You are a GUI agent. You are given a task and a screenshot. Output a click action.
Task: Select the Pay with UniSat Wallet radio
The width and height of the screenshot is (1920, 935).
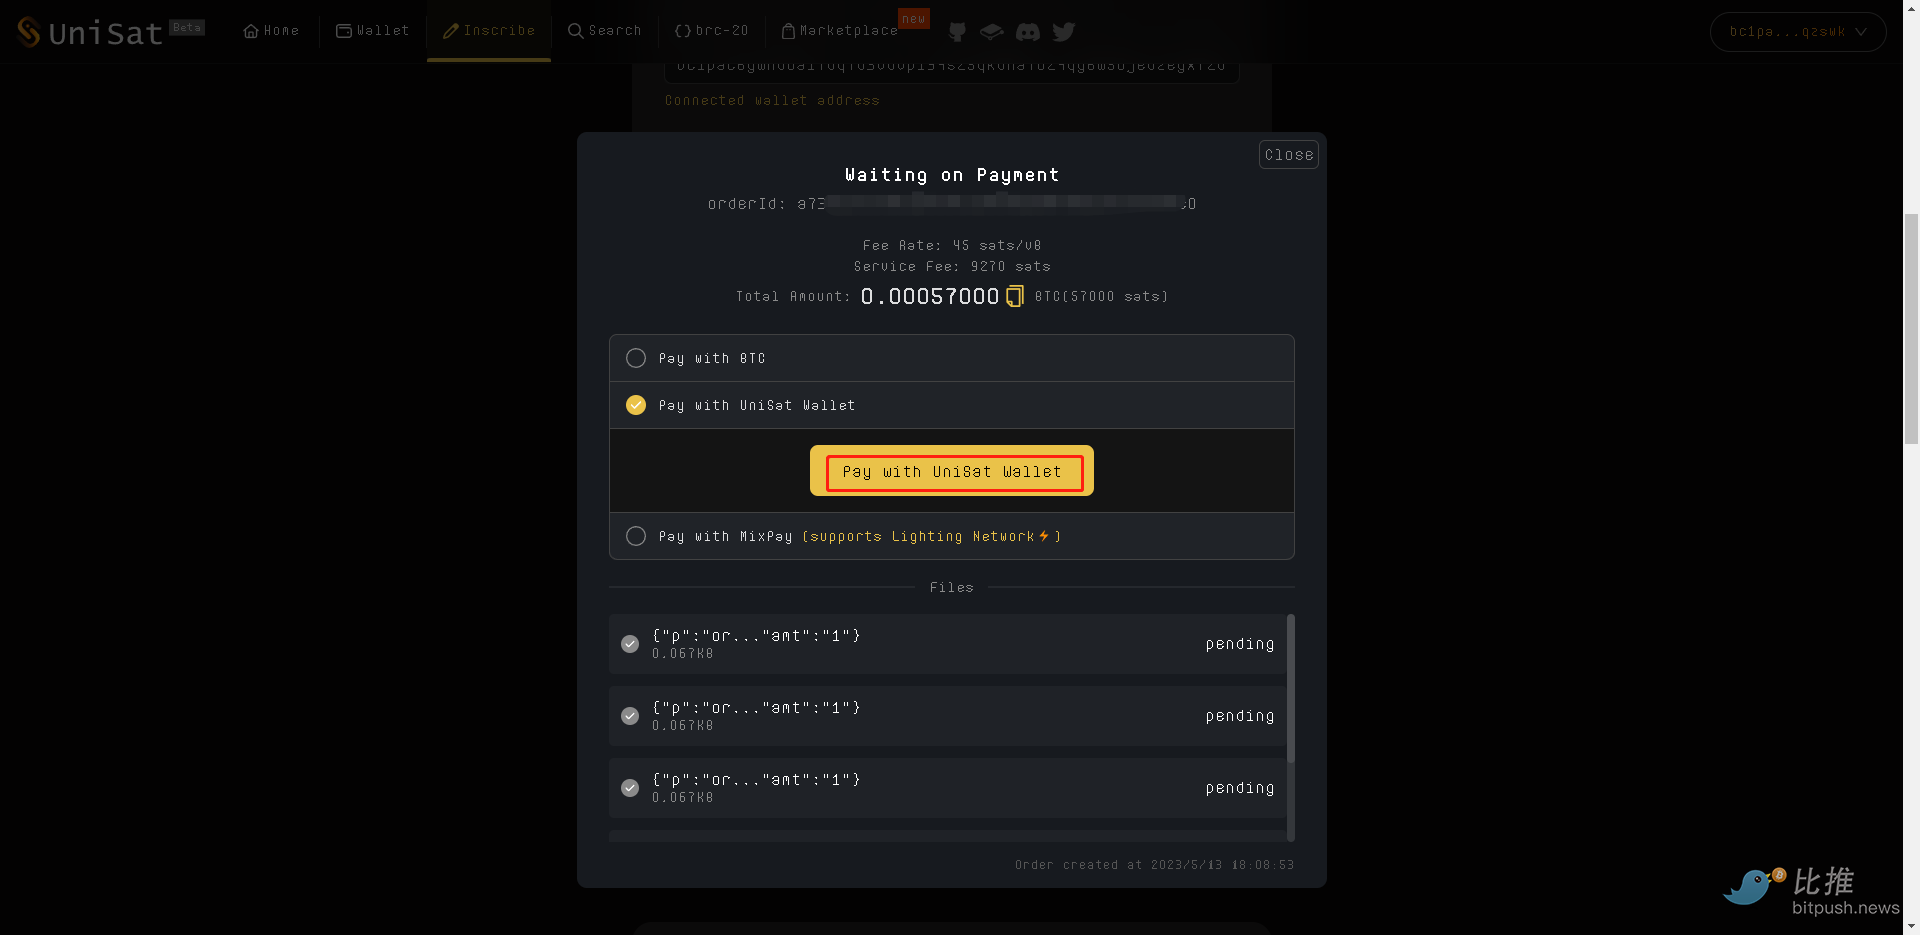point(636,405)
